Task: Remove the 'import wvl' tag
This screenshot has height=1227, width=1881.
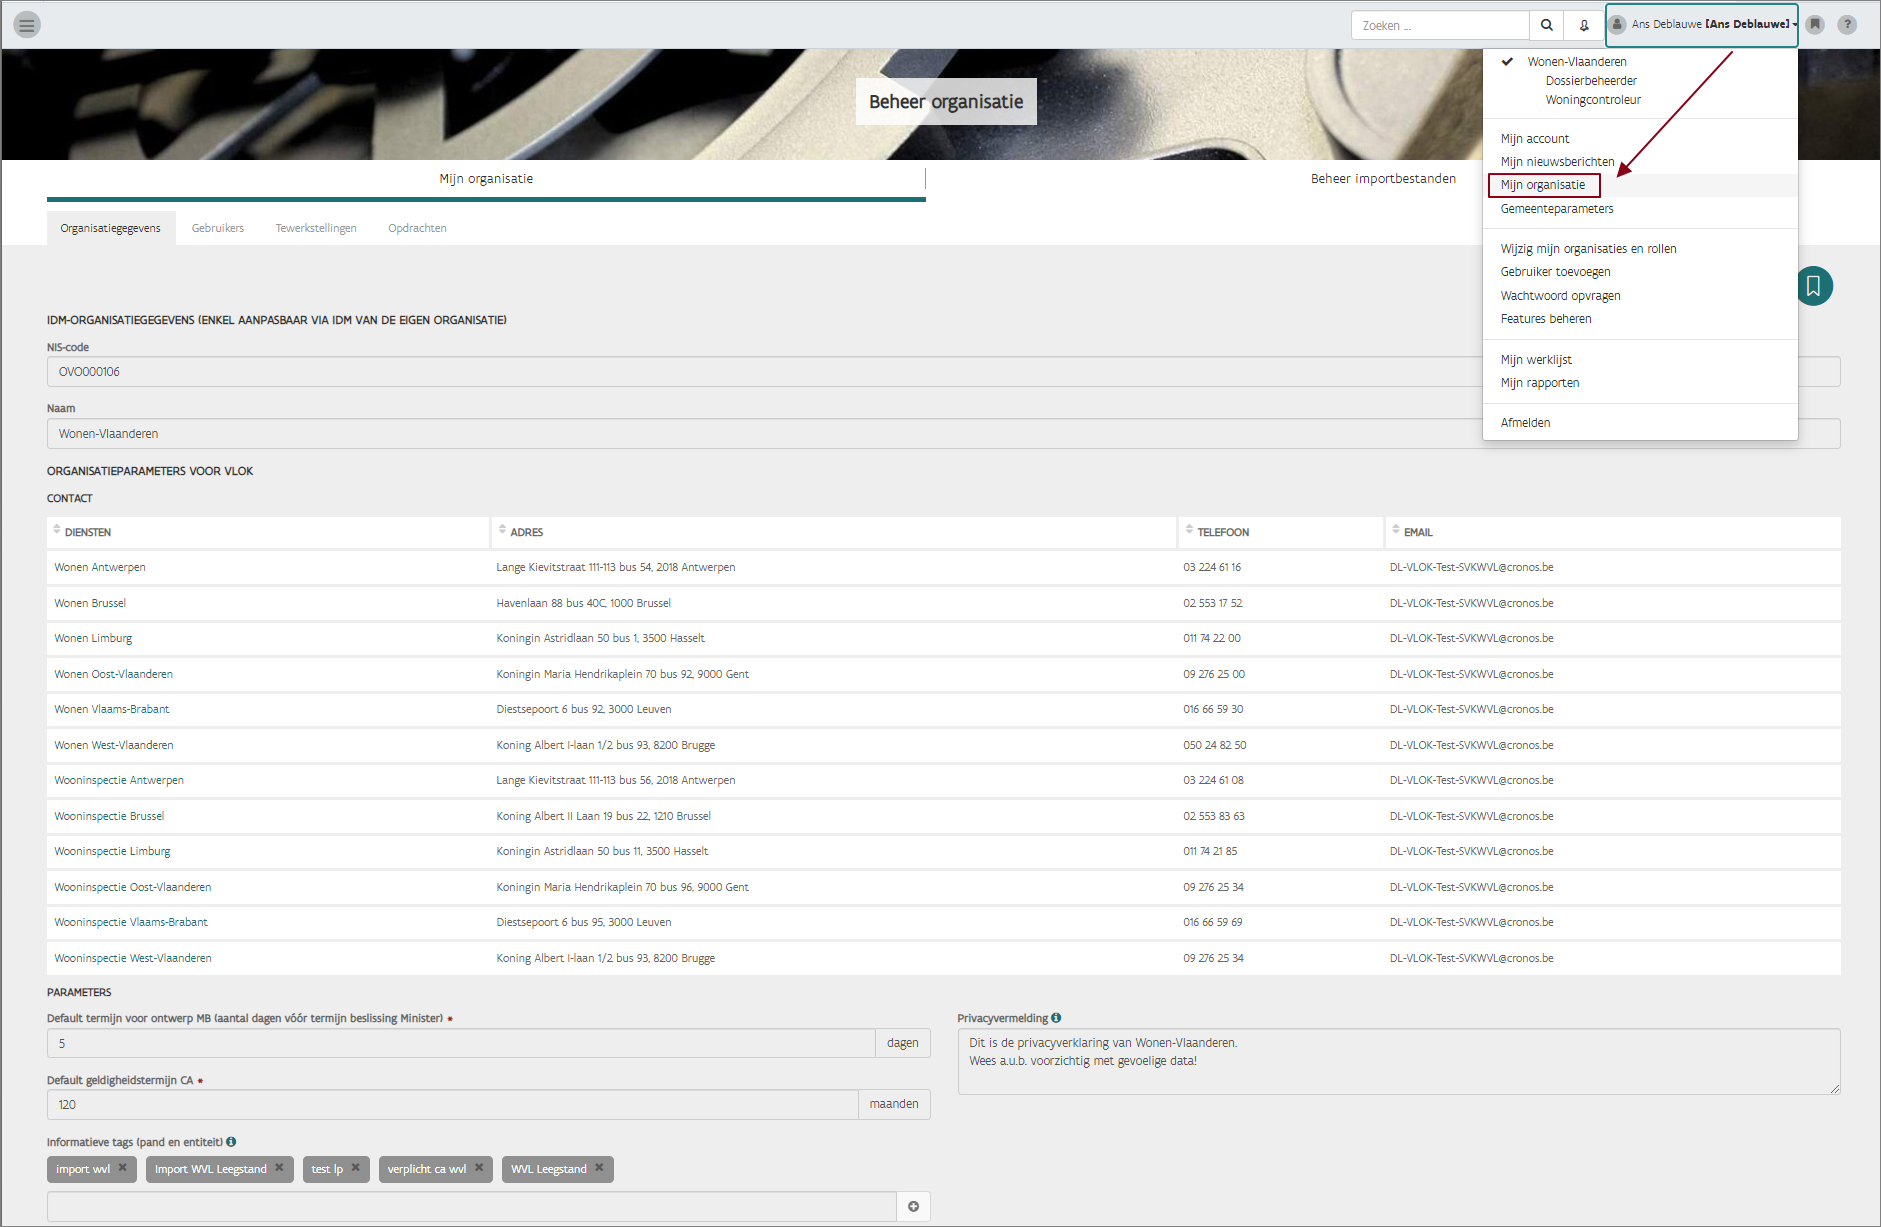Action: click(x=123, y=1168)
